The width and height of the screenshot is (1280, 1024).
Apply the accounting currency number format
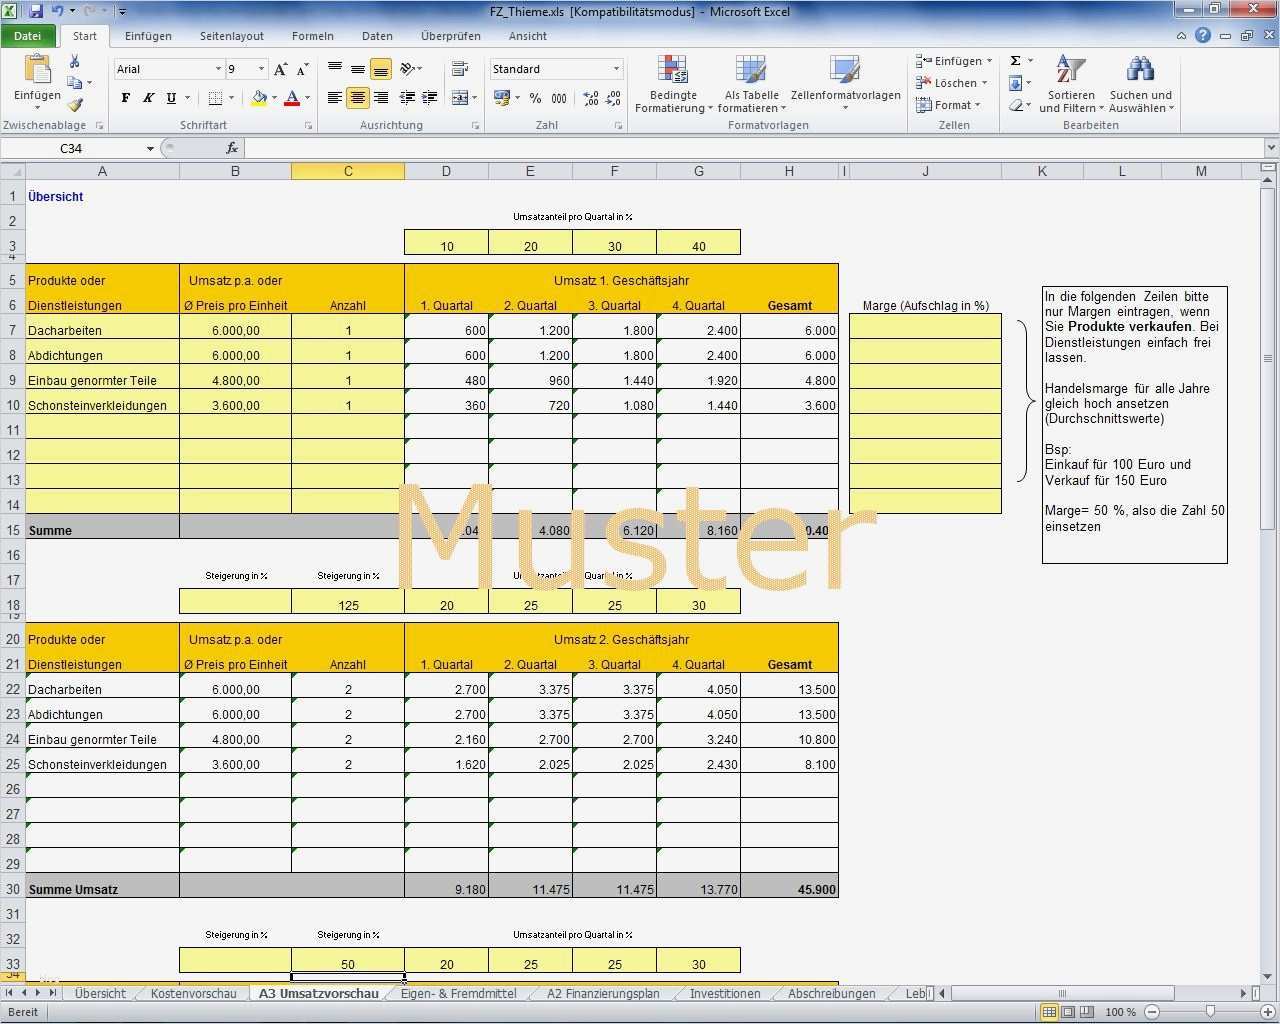pos(502,98)
